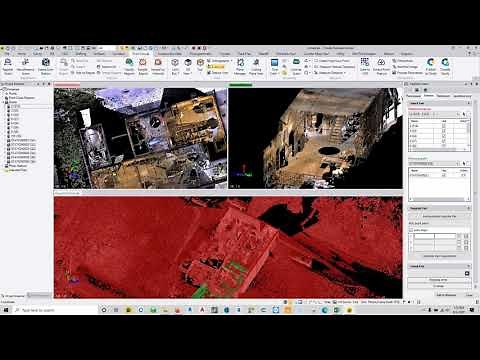Collapse the first section of the right panel
Image resolution: width=480 pixels, height=360 pixels.
468,103
